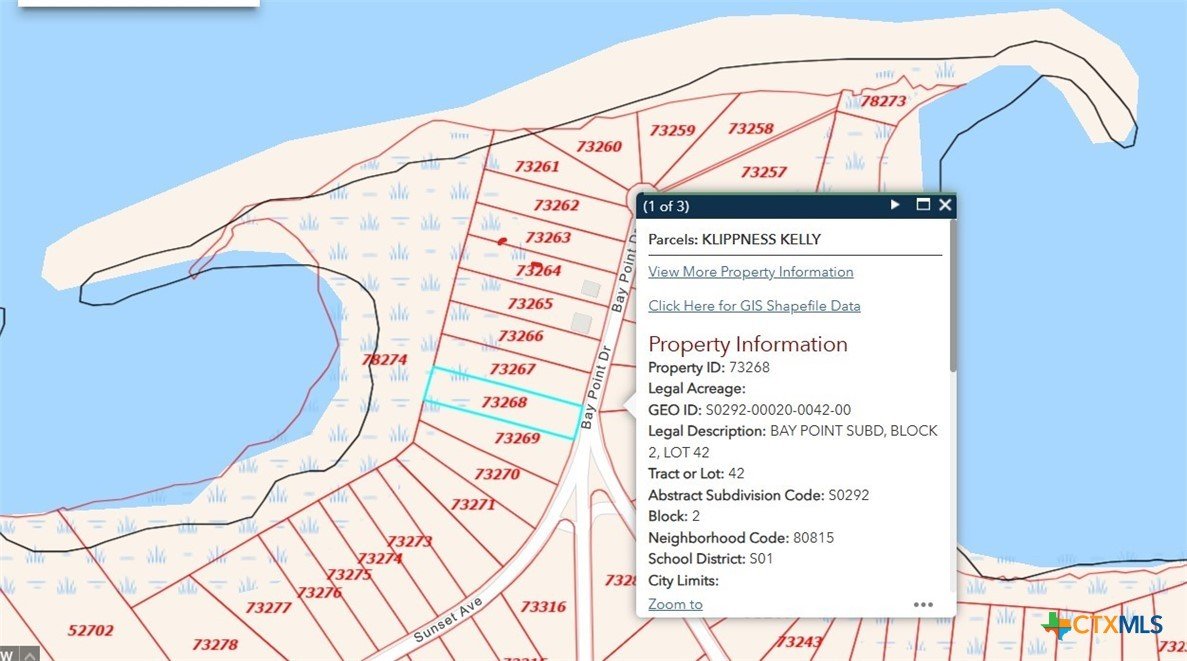Close the parcel information popup
Image resolution: width=1187 pixels, height=661 pixels.
945,205
